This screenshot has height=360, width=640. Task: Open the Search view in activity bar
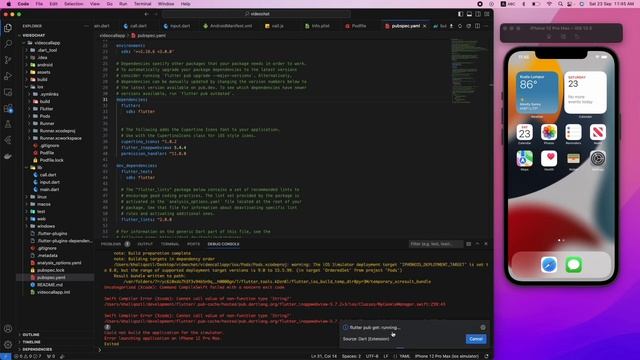(x=8, y=44)
